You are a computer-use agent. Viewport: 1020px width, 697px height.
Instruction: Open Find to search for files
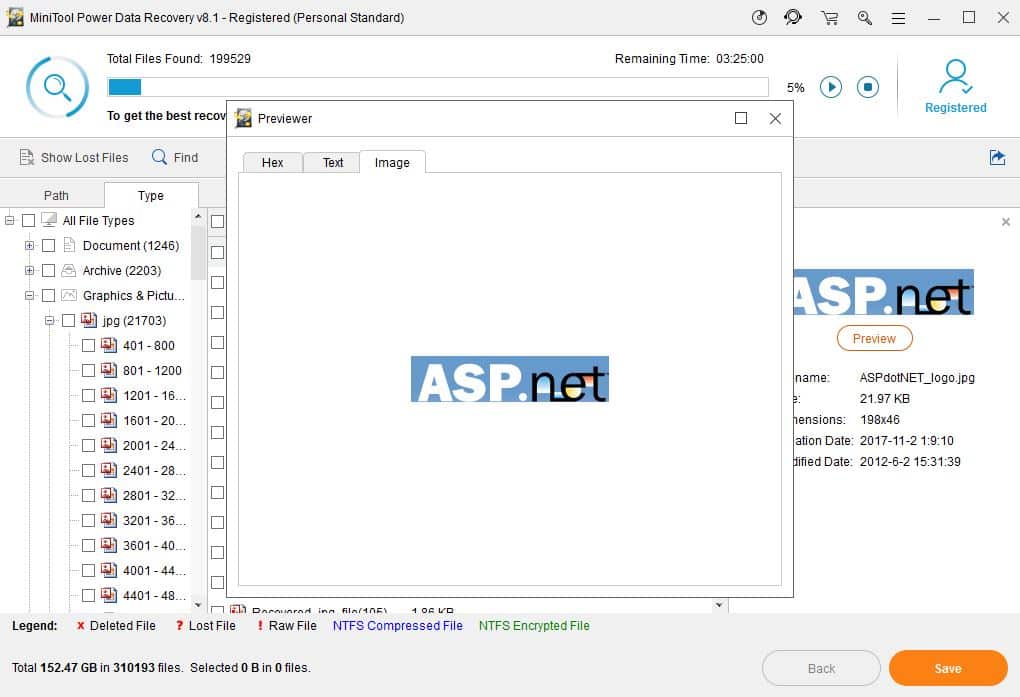(x=176, y=157)
